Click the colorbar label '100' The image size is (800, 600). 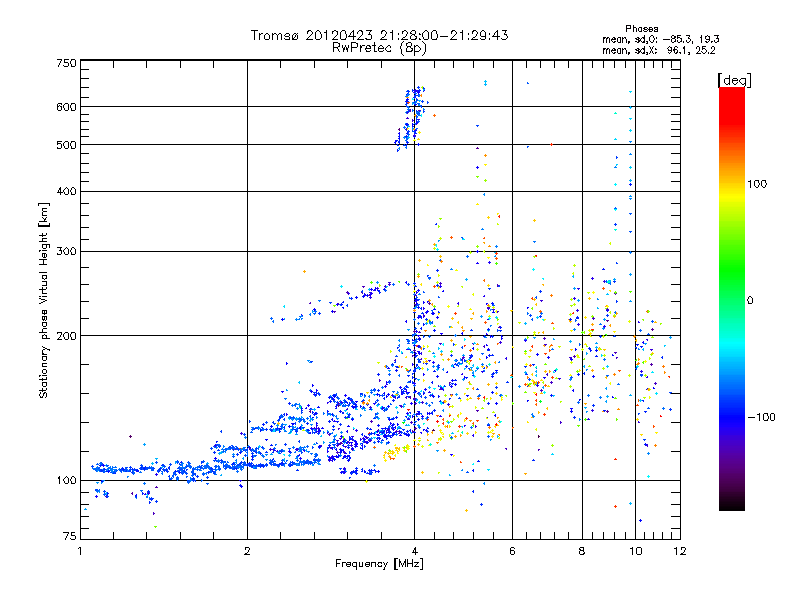click(x=757, y=184)
